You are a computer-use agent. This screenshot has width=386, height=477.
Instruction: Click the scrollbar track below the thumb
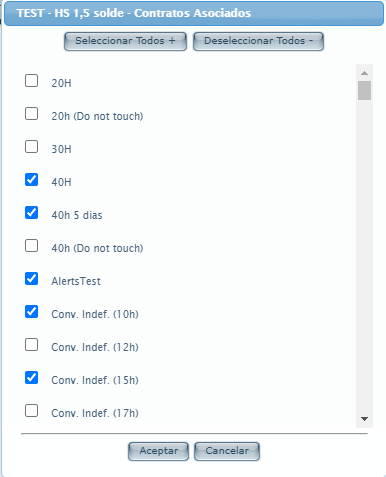[x=364, y=257]
